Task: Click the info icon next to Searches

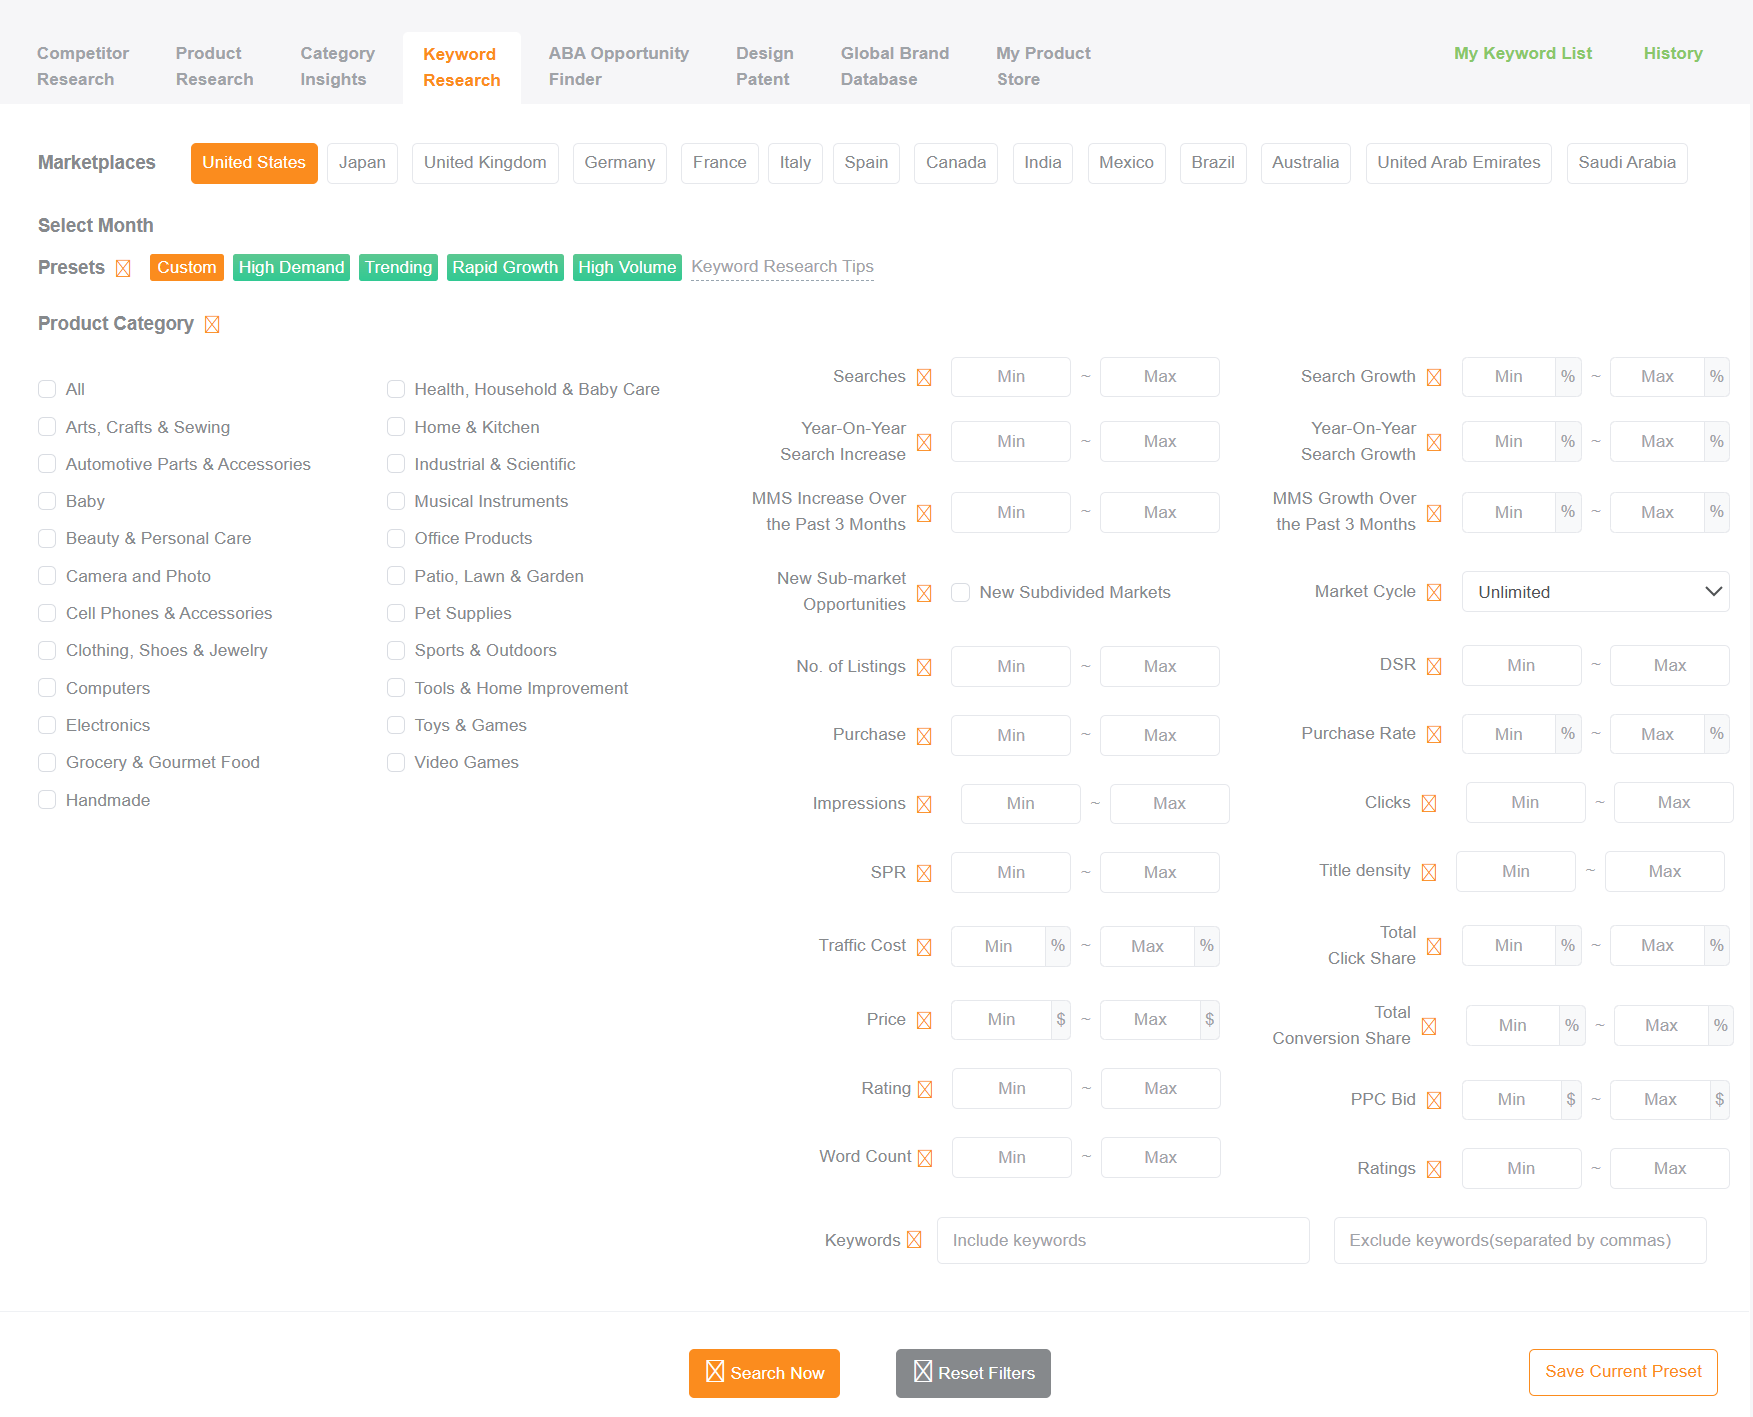Action: click(x=925, y=377)
